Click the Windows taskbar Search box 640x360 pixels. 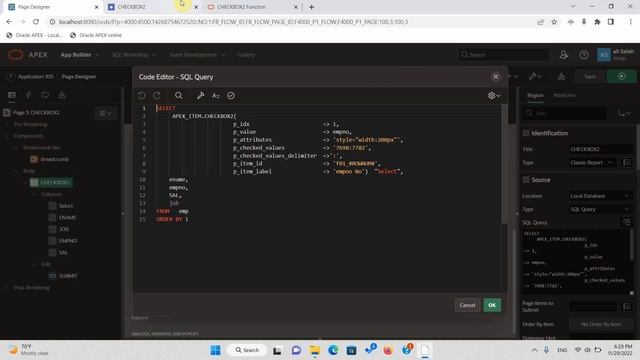pyautogui.click(x=247, y=350)
